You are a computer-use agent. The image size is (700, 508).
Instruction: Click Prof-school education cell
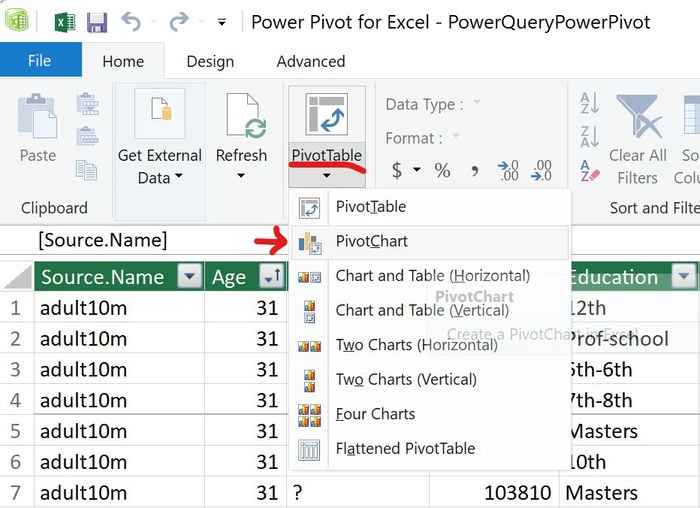(636, 339)
